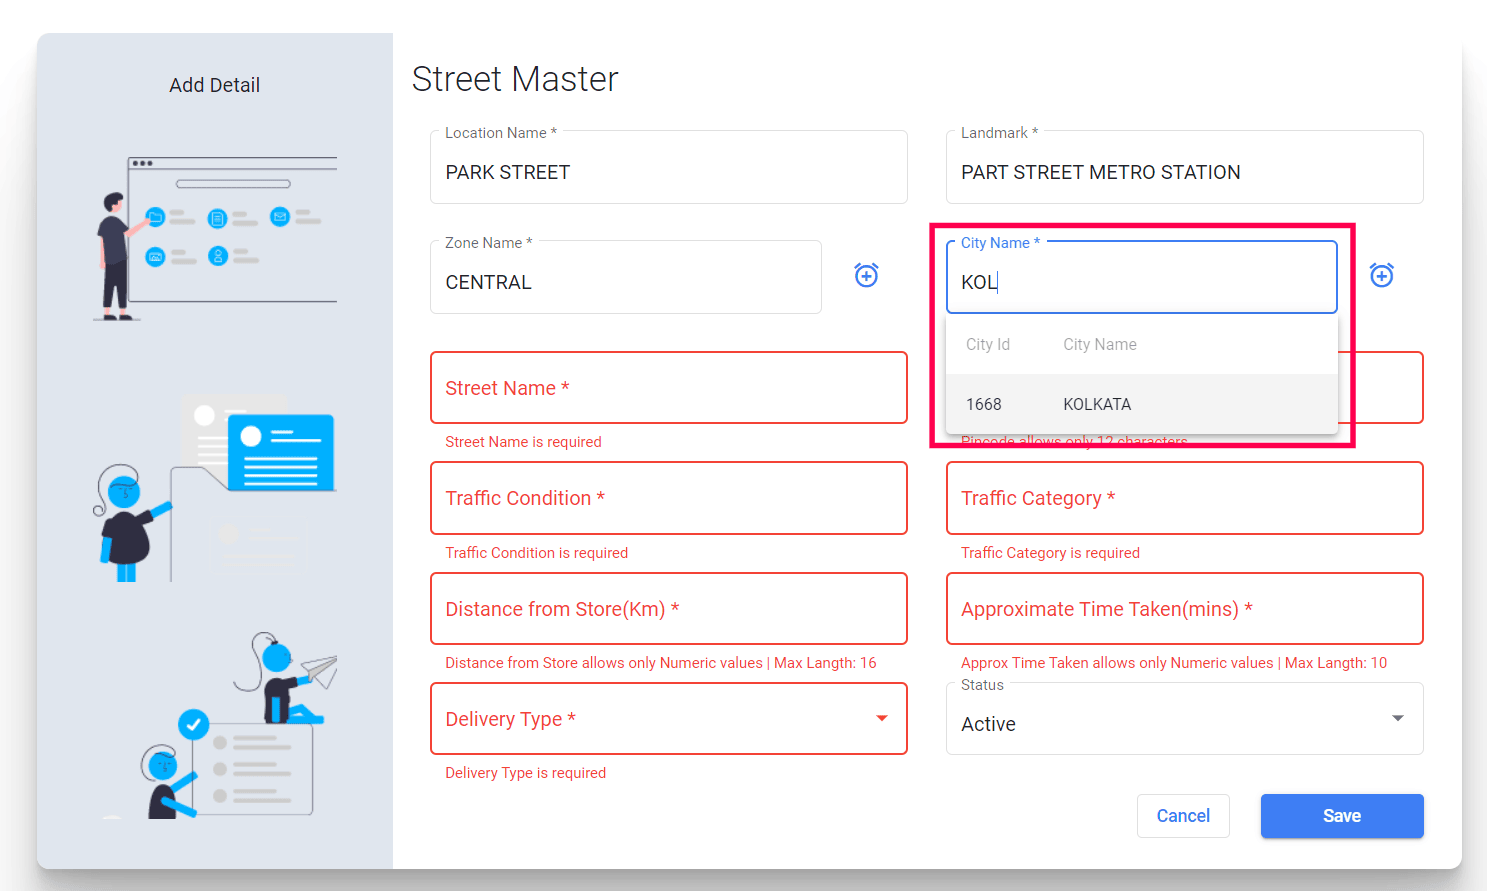Focus the Street Name field
Image resolution: width=1487 pixels, height=891 pixels.
click(668, 388)
